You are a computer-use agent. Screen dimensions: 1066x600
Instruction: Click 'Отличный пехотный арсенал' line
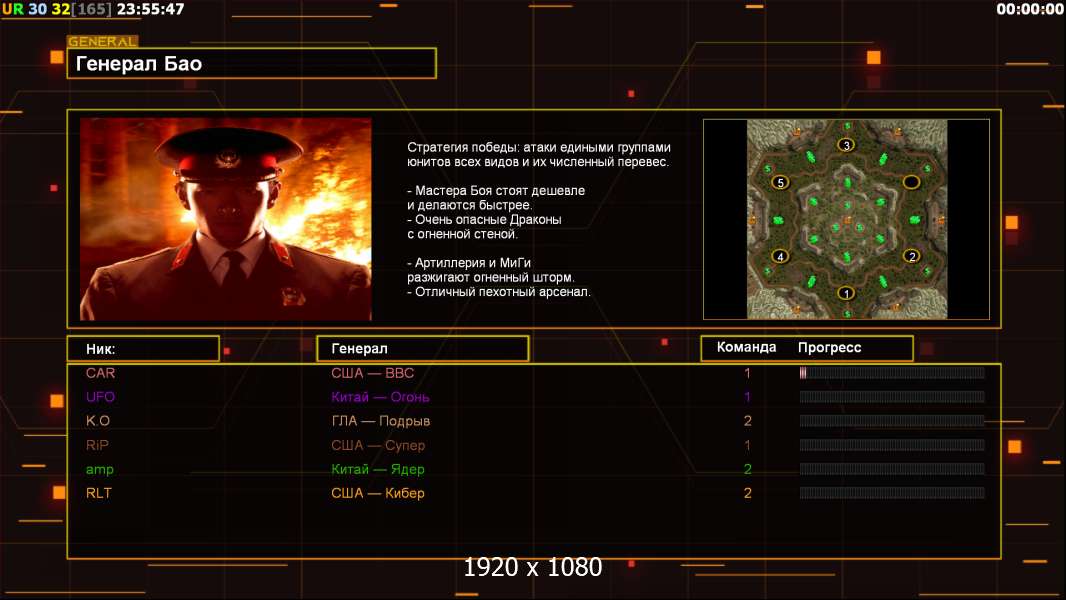click(x=499, y=292)
